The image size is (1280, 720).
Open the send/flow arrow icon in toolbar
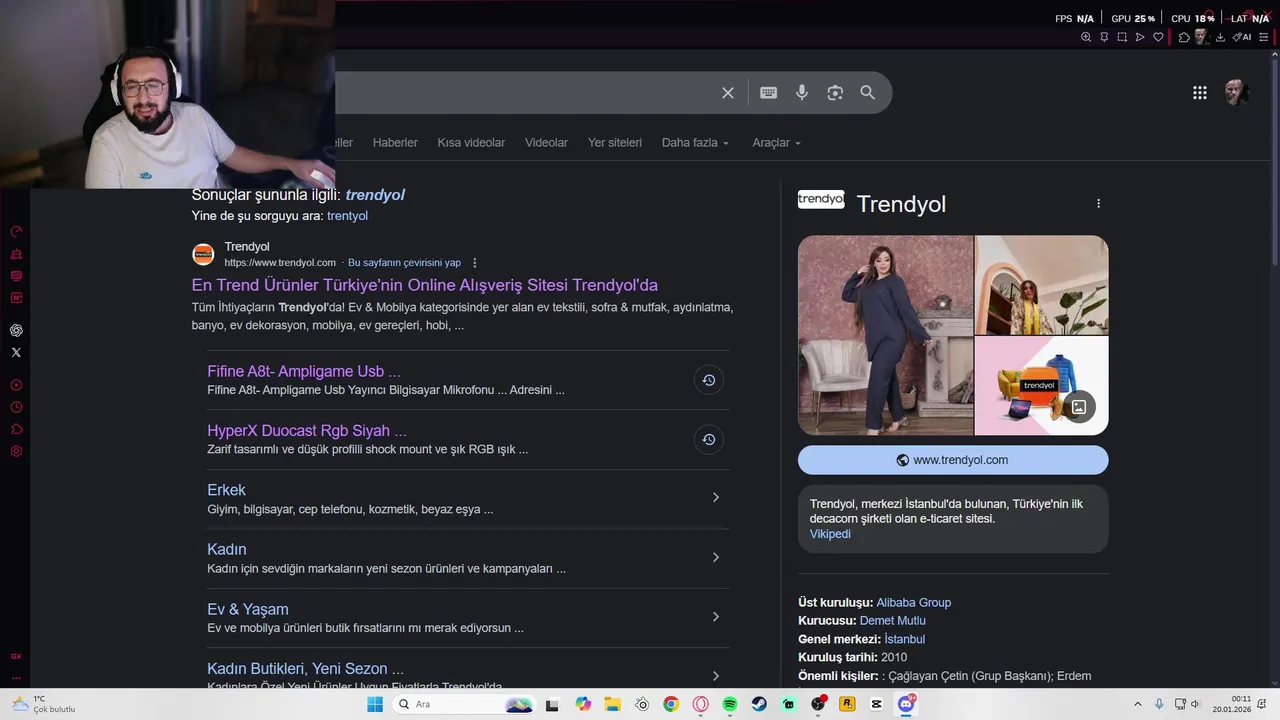click(x=1140, y=37)
